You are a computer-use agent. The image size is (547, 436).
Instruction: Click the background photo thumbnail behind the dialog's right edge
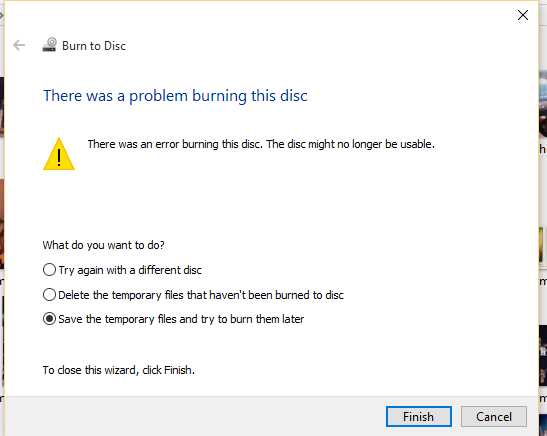pos(543,105)
